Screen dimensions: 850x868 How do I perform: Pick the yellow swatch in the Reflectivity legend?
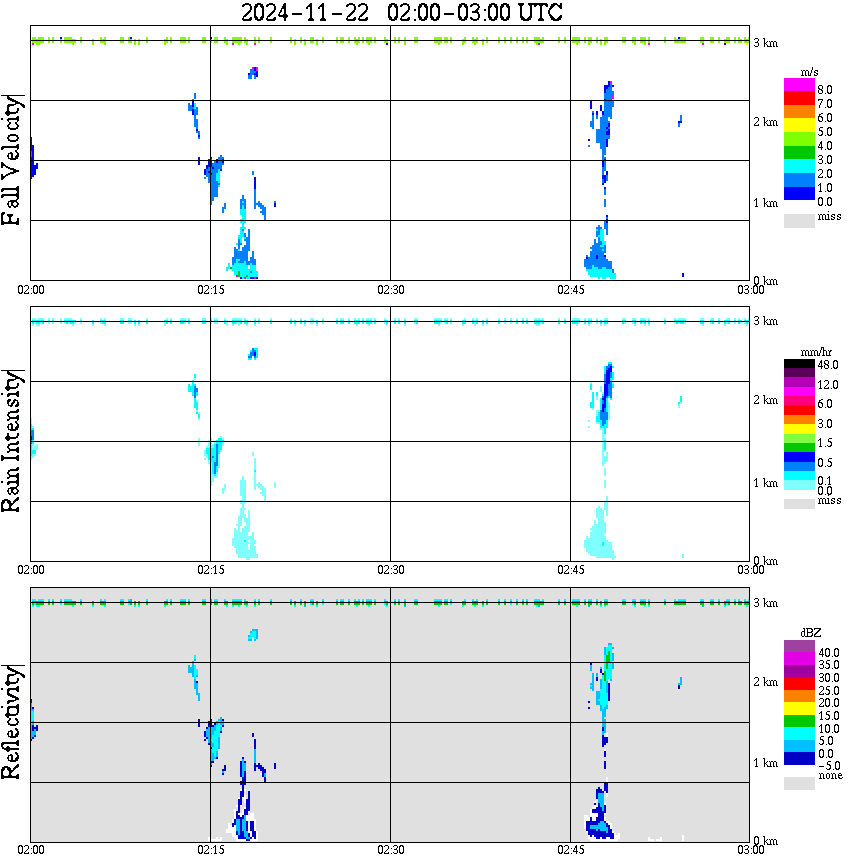click(x=799, y=709)
